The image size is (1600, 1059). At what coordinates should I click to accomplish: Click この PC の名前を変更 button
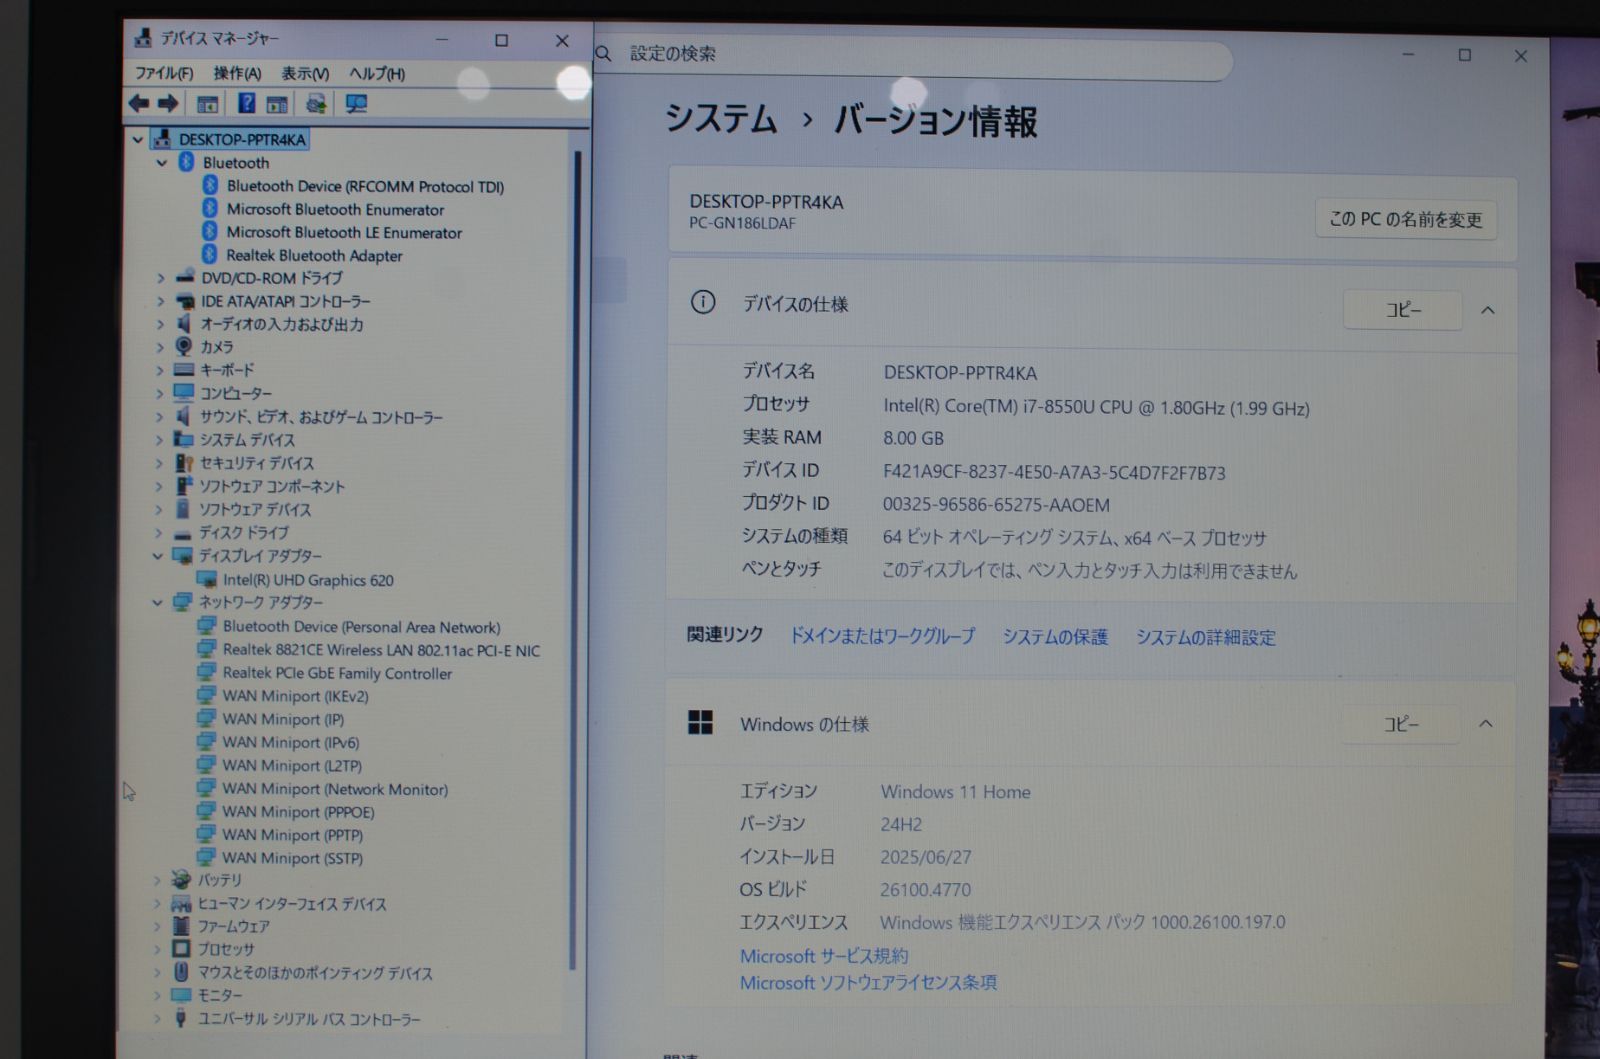click(1406, 219)
